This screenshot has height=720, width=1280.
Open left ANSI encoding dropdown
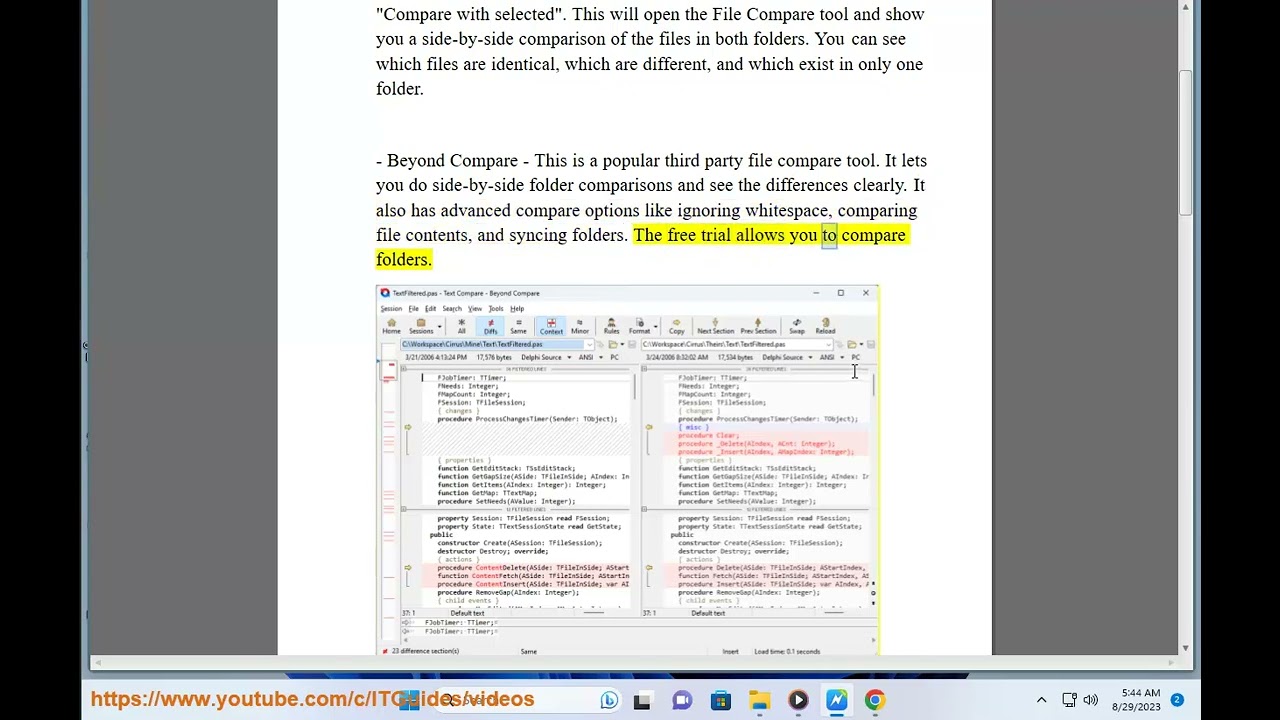coord(600,357)
